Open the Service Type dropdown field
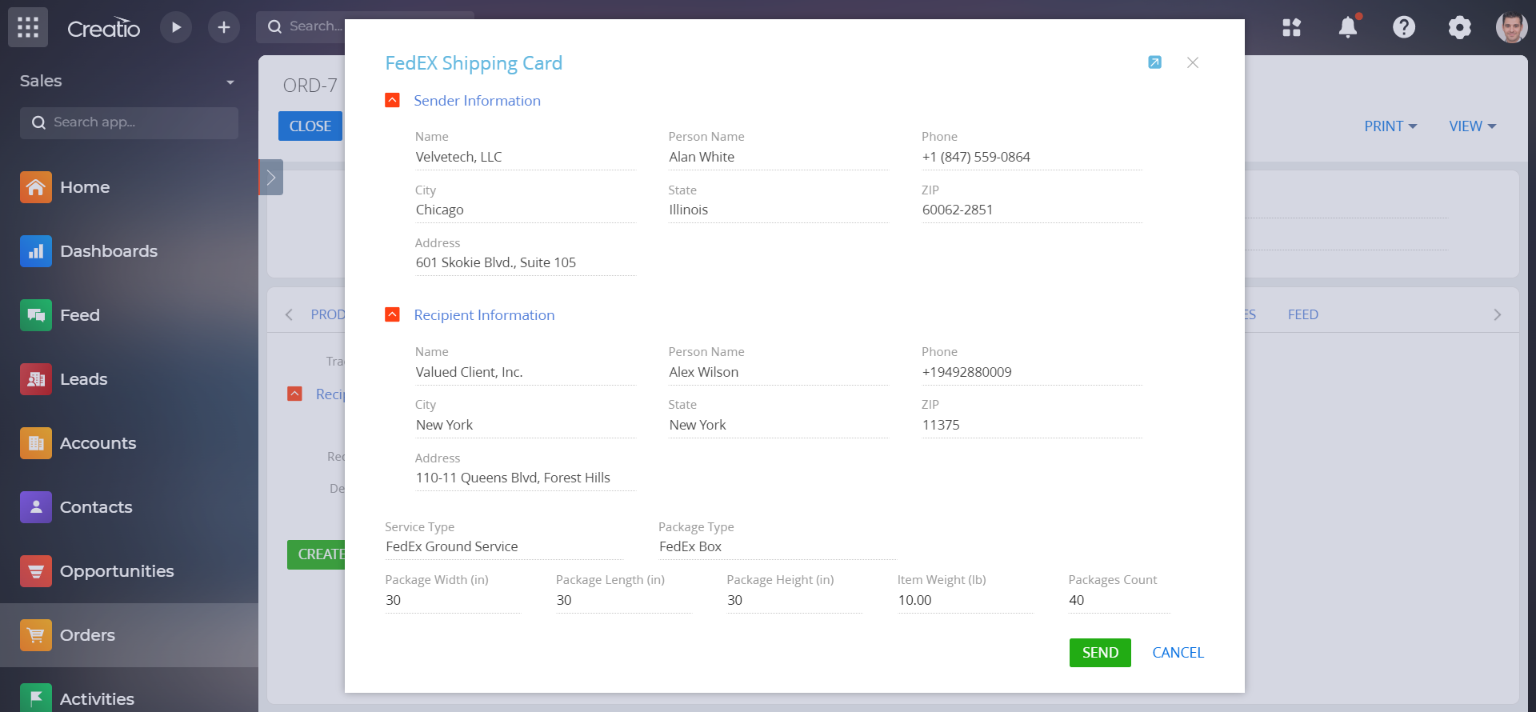The image size is (1536, 712). click(x=504, y=547)
